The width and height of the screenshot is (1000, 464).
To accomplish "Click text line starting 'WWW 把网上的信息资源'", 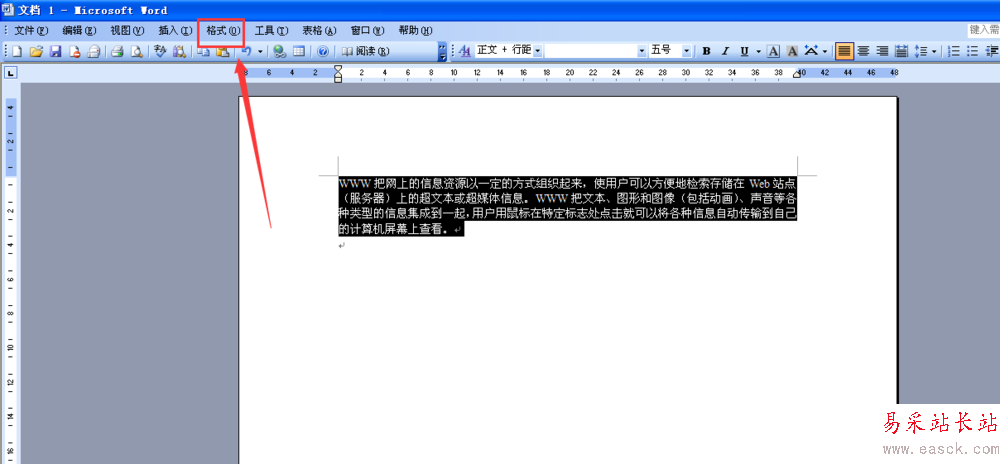I will [x=568, y=184].
